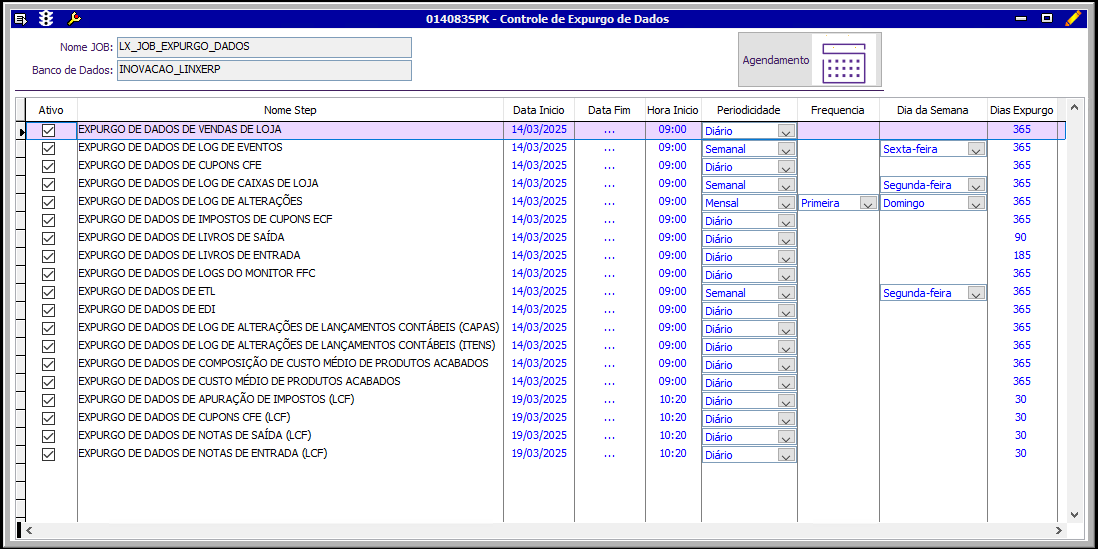Disable the NOTAS DE ENTRADA (LCF) step checkbox
The height and width of the screenshot is (549, 1098).
[x=48, y=454]
